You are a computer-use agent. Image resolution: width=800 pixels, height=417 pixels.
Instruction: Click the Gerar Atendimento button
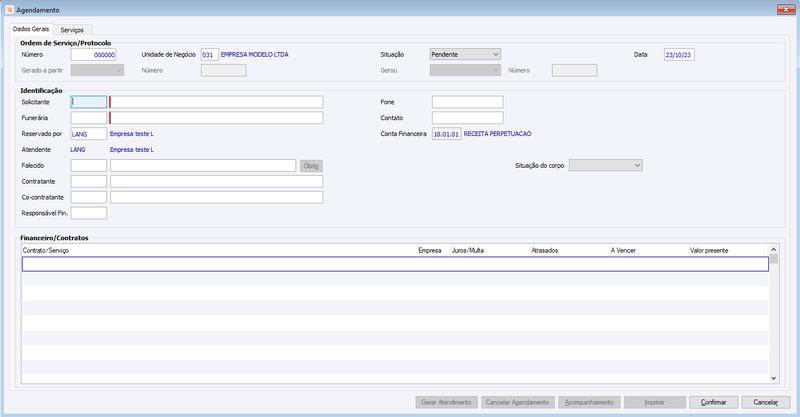pos(446,402)
